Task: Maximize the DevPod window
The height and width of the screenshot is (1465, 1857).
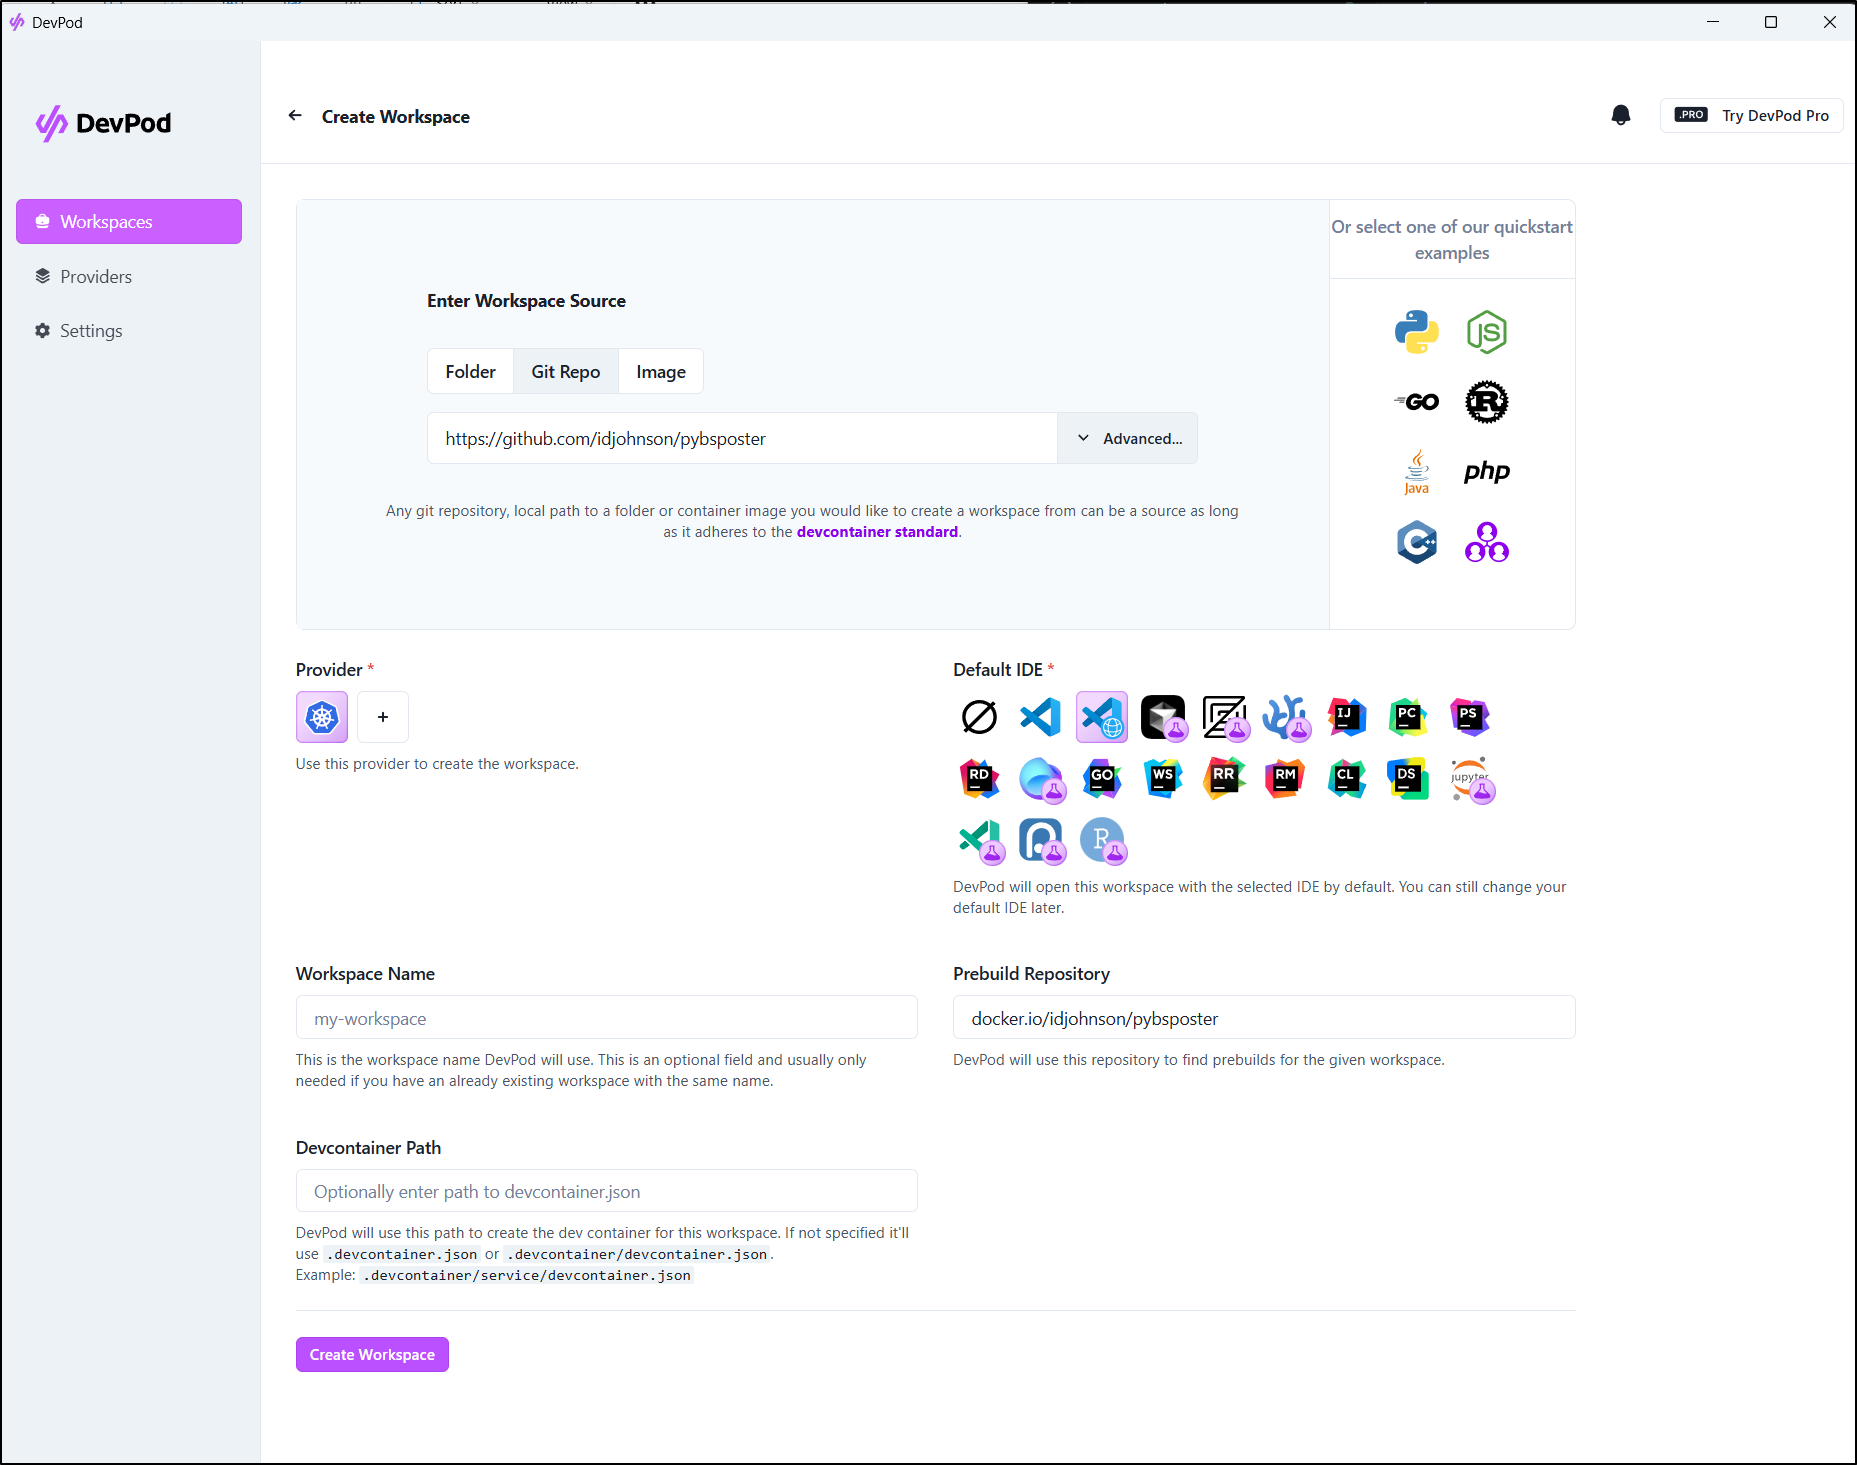Action: pos(1771,22)
